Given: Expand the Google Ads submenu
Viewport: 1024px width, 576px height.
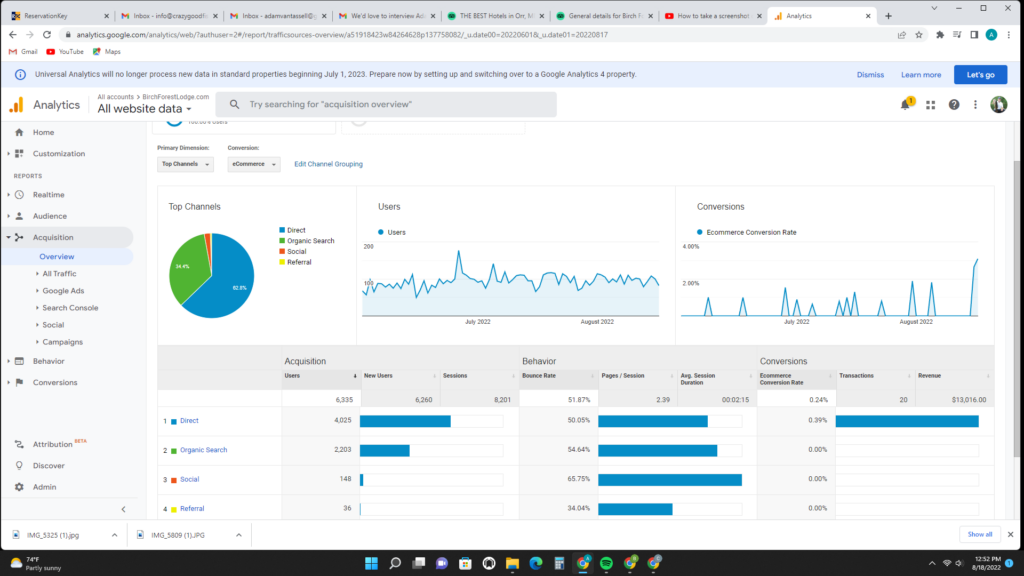Looking at the screenshot, I should pos(37,291).
